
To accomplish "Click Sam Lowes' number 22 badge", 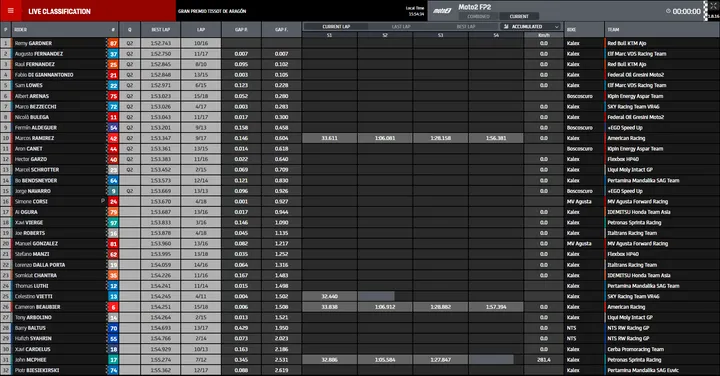I will (x=113, y=86).
